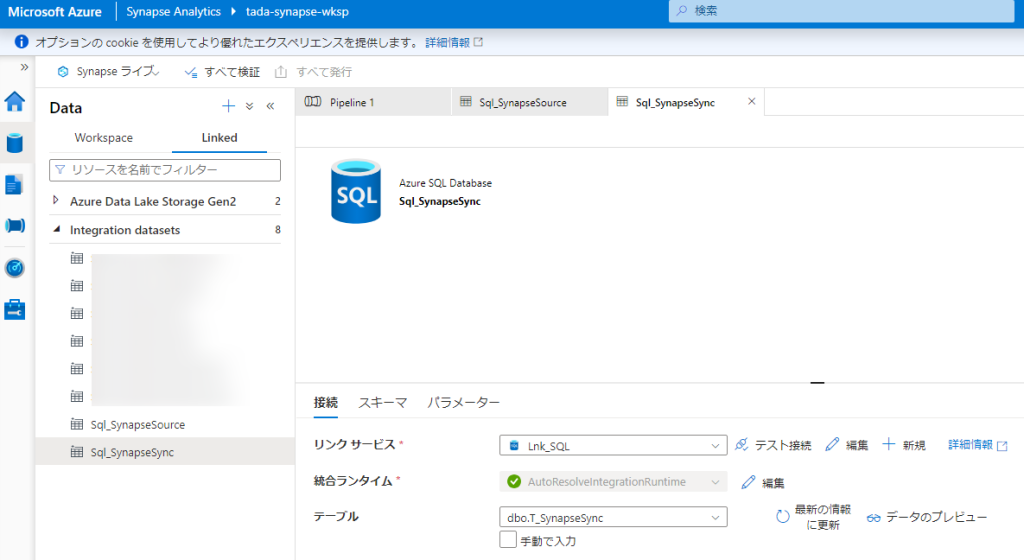Collapse the Data panel with double-left chevron

click(270, 106)
